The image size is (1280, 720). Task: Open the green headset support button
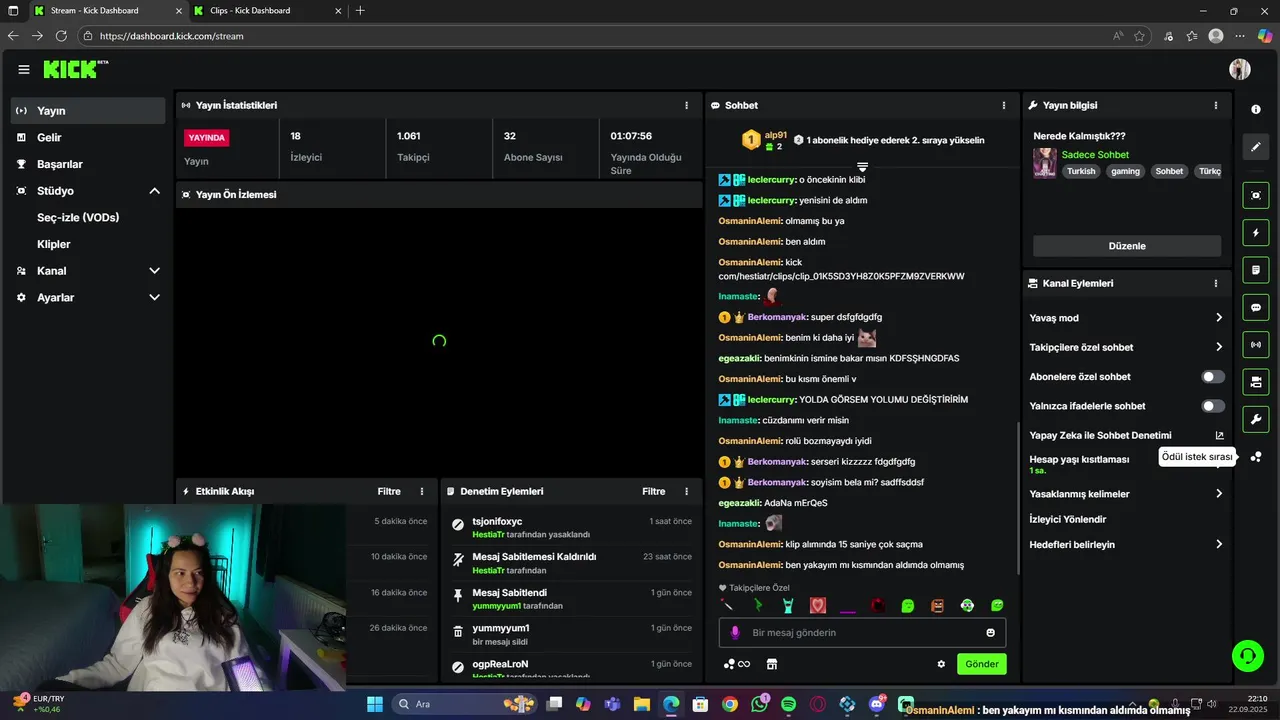[x=1248, y=656]
